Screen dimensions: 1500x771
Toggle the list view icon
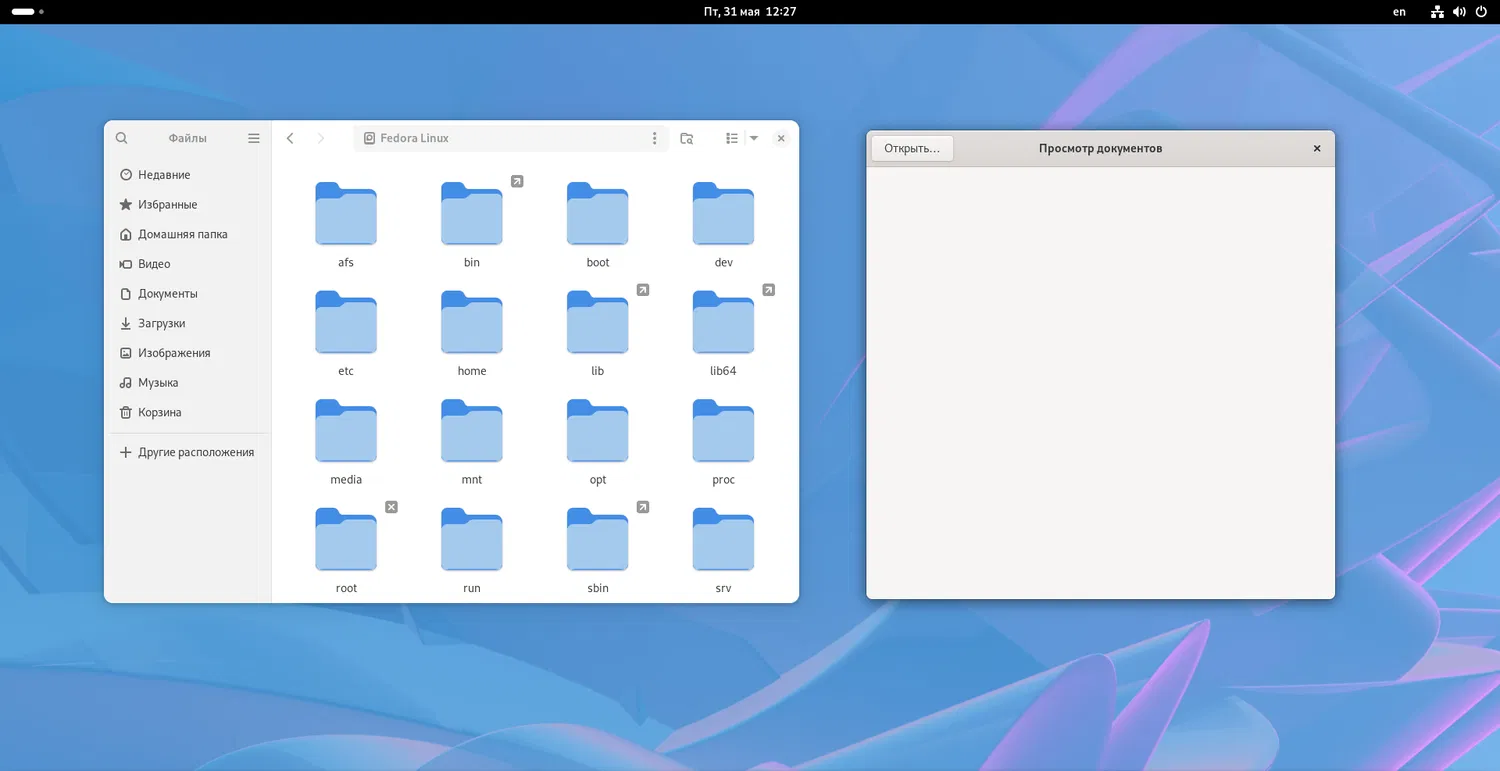click(732, 138)
